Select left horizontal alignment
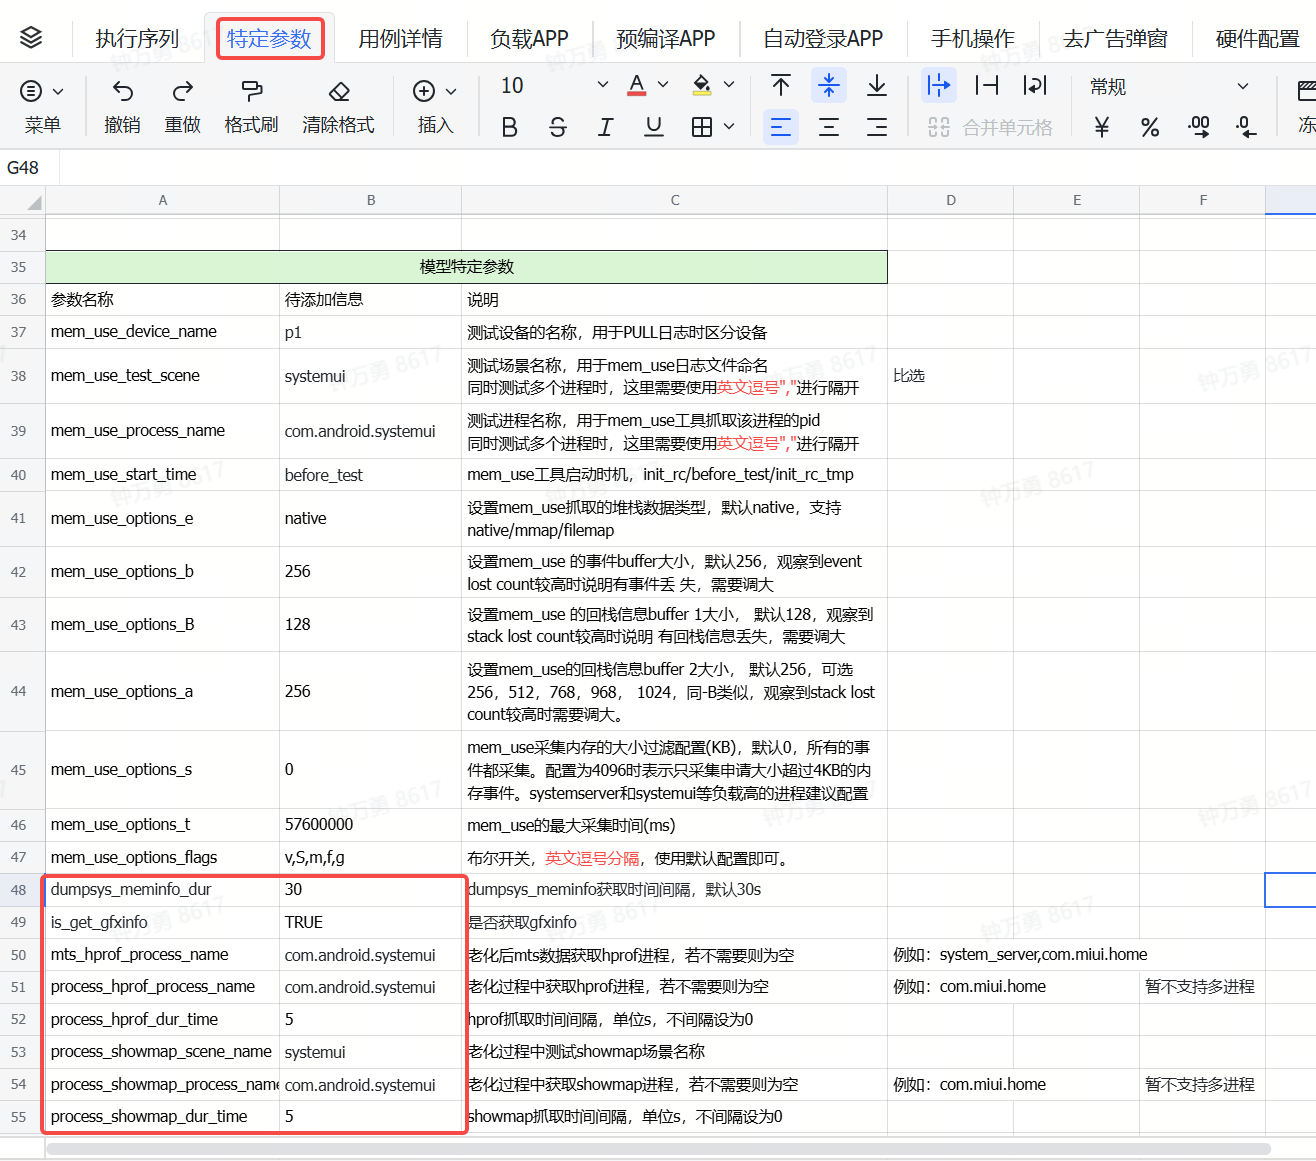The width and height of the screenshot is (1316, 1161). tap(781, 127)
